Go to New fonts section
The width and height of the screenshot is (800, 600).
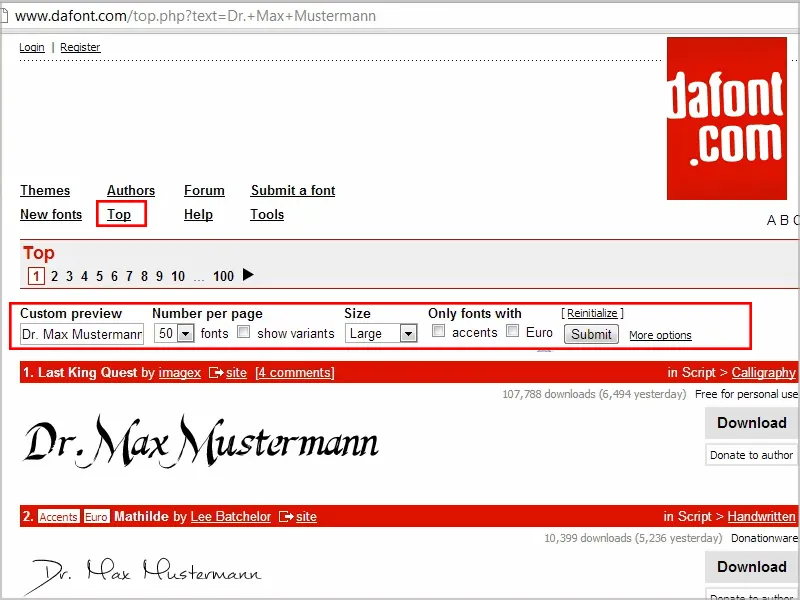[x=51, y=214]
